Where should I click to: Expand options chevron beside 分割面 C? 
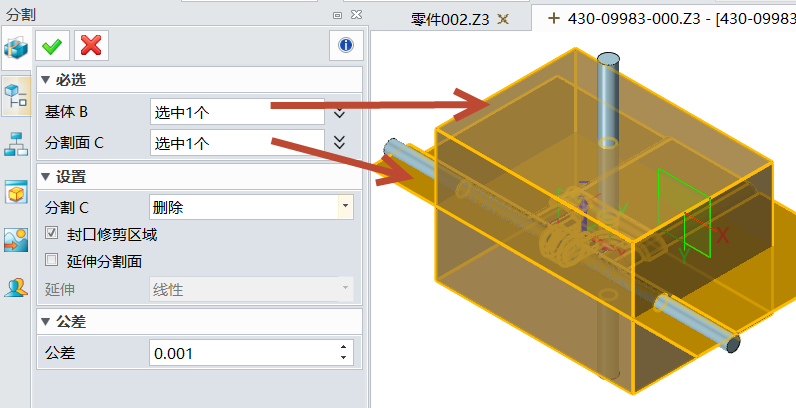(340, 142)
